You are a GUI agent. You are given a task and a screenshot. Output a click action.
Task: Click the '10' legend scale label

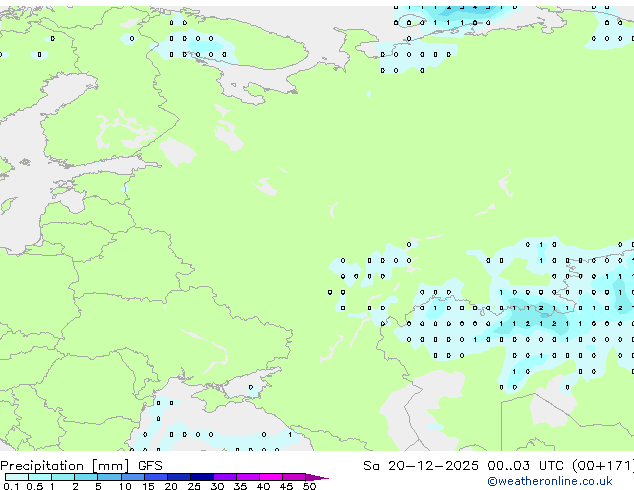click(125, 486)
